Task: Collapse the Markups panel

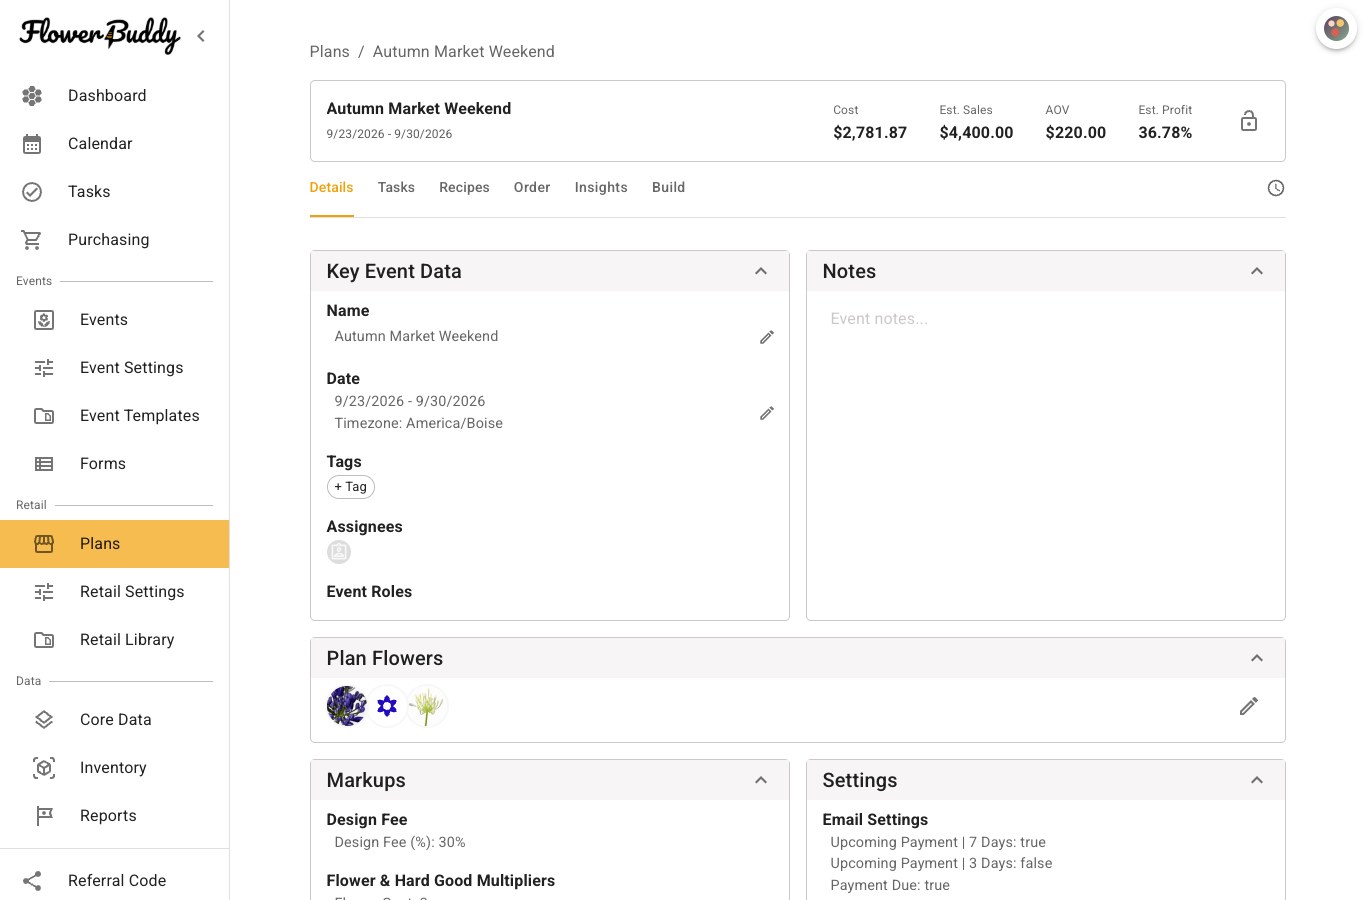Action: pos(761,780)
